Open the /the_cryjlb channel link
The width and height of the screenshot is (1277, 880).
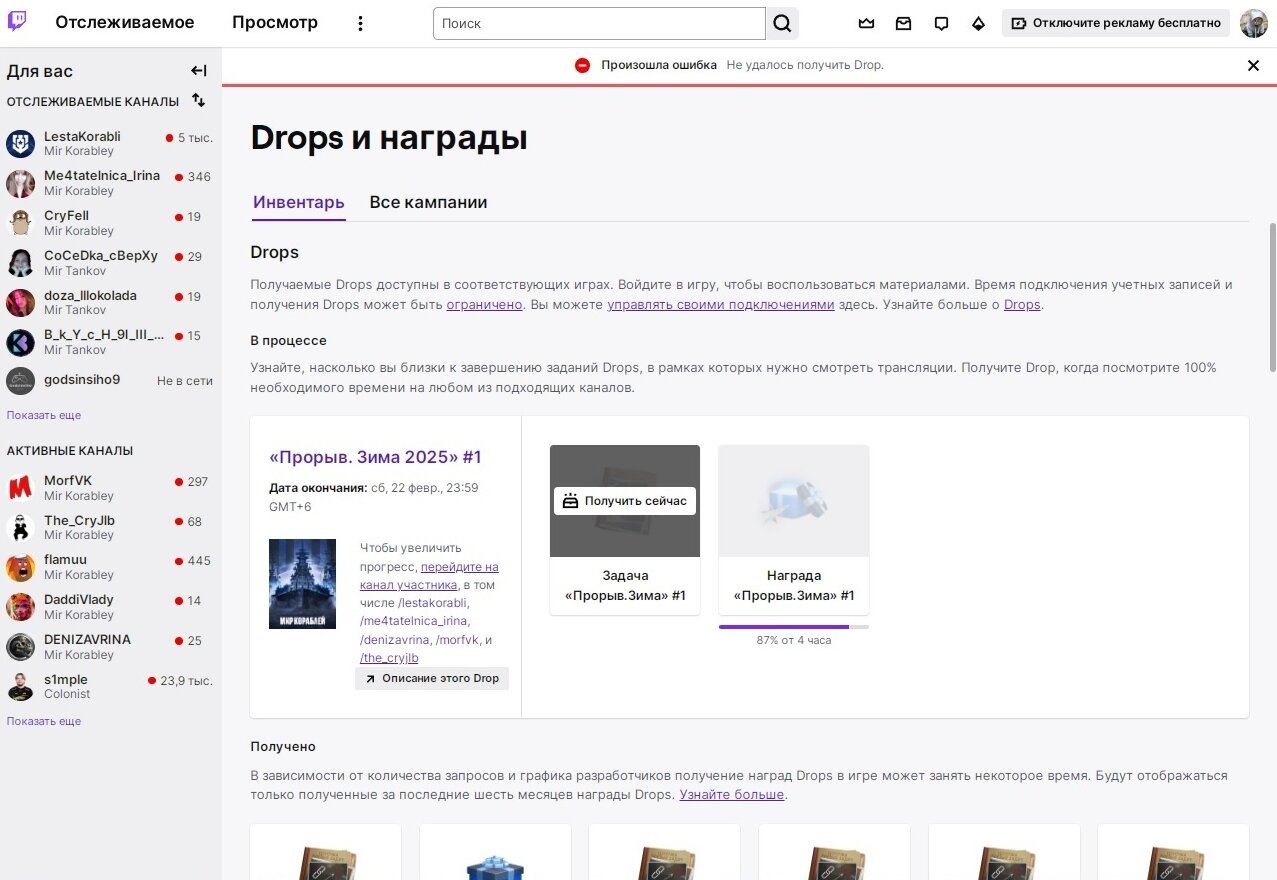tap(389, 657)
